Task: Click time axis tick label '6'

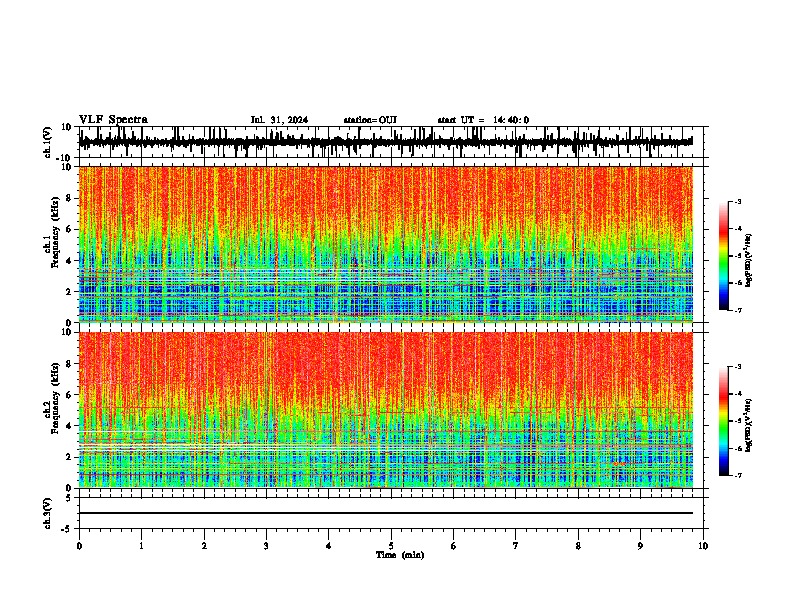Action: [x=454, y=546]
